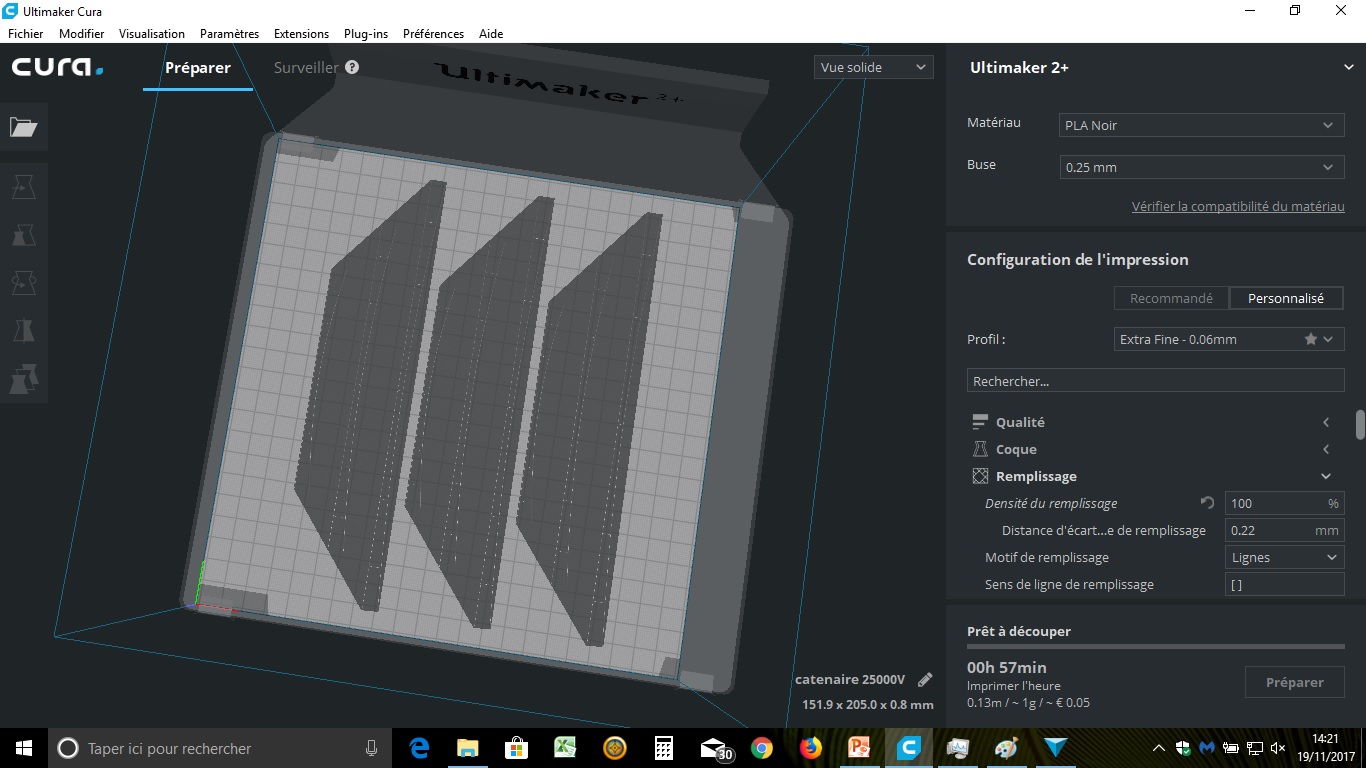The image size is (1366, 768).
Task: Reset Densité du remplissage with revert arrow
Action: point(1207,503)
